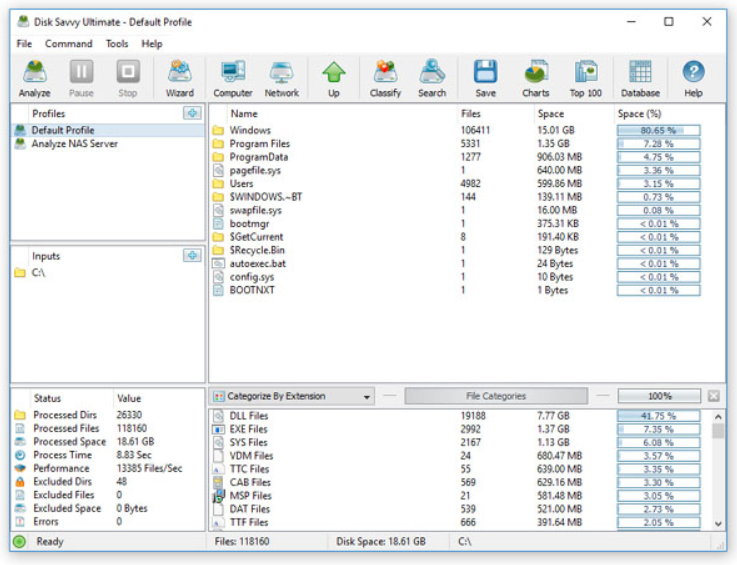Click the 80.65 % Windows space bar
737x565 pixels.
659,130
